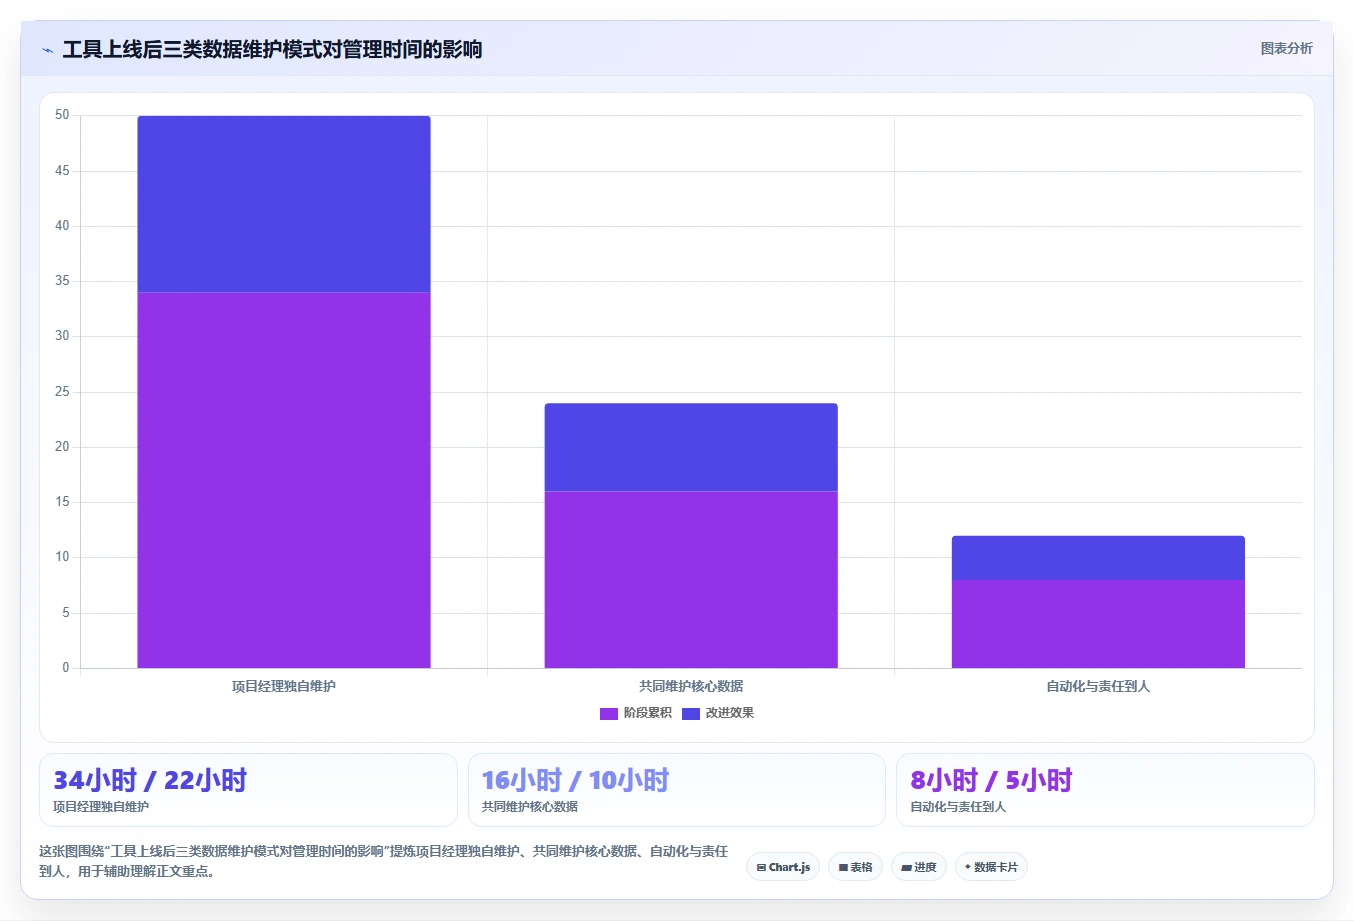
Task: Click the lightning icon beside the chart title
Action: coord(47,50)
